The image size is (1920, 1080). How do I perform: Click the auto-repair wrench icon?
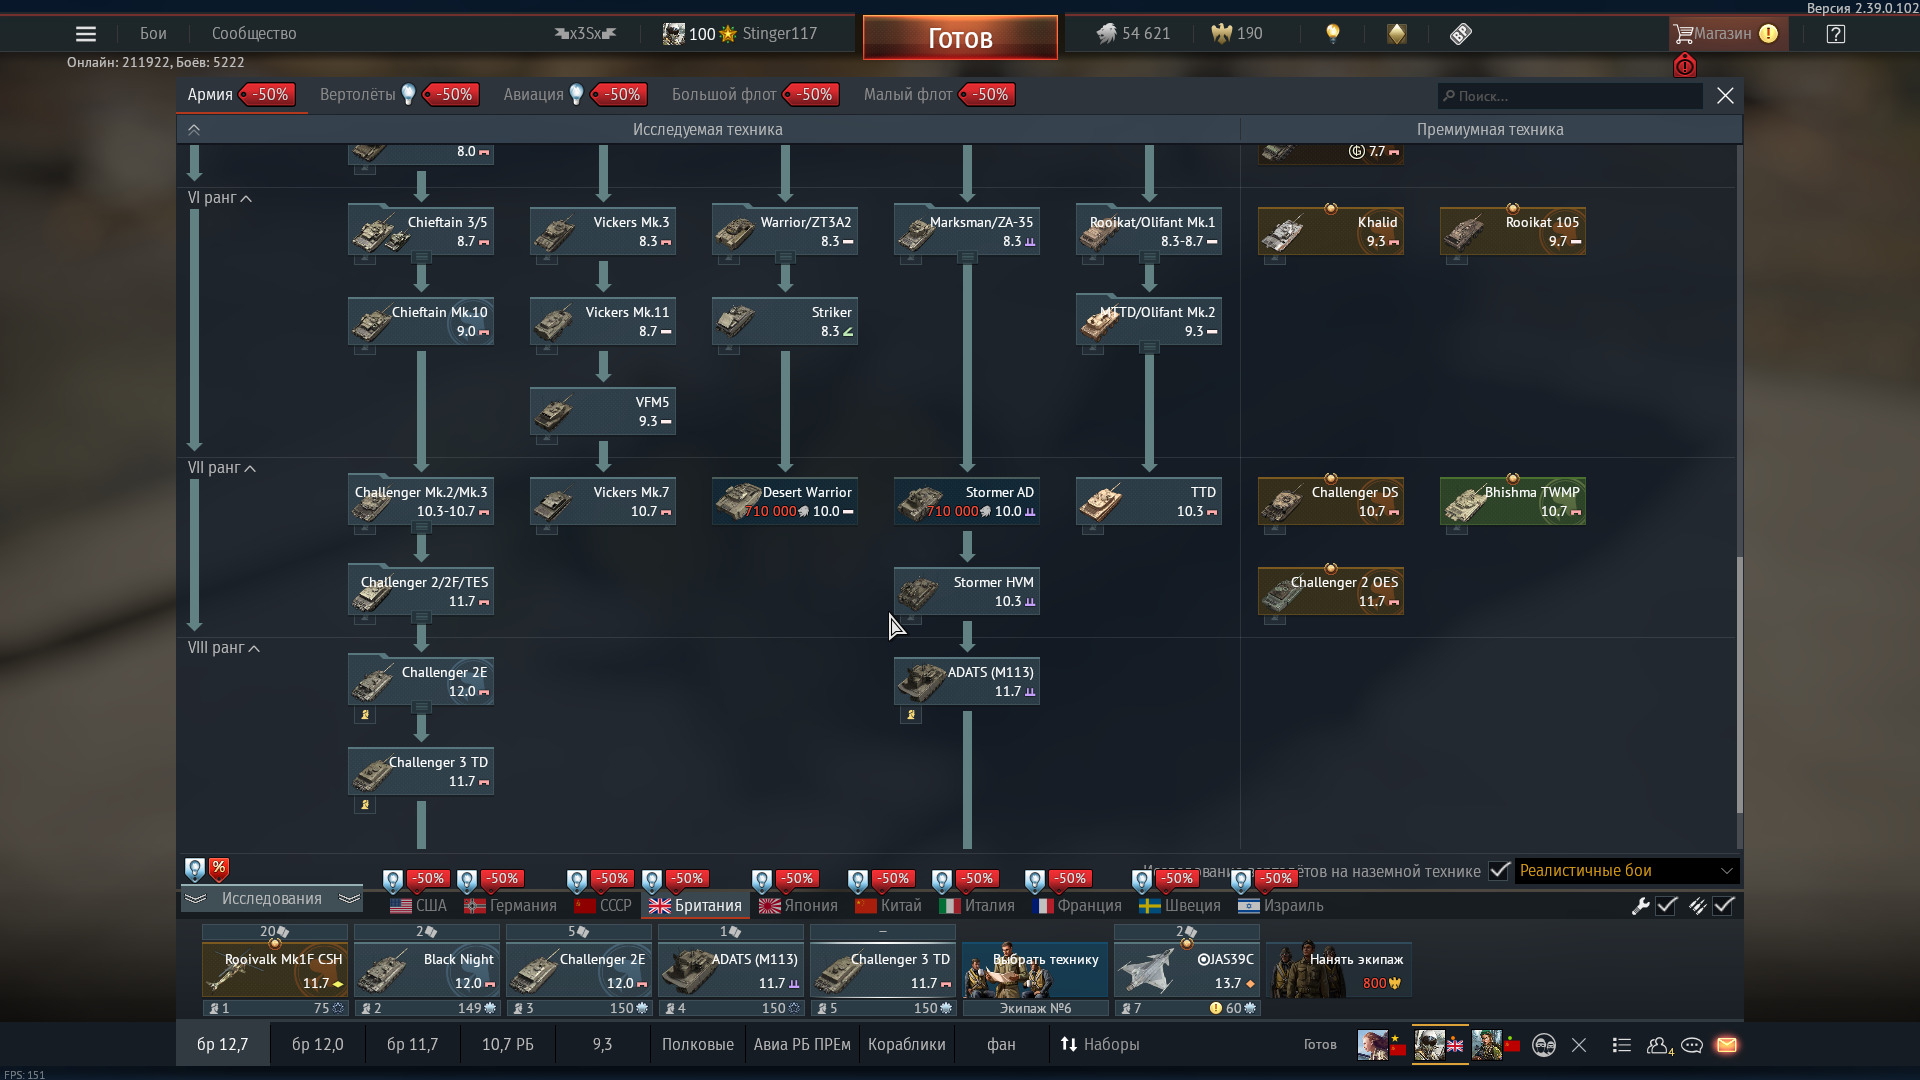[x=1641, y=906]
